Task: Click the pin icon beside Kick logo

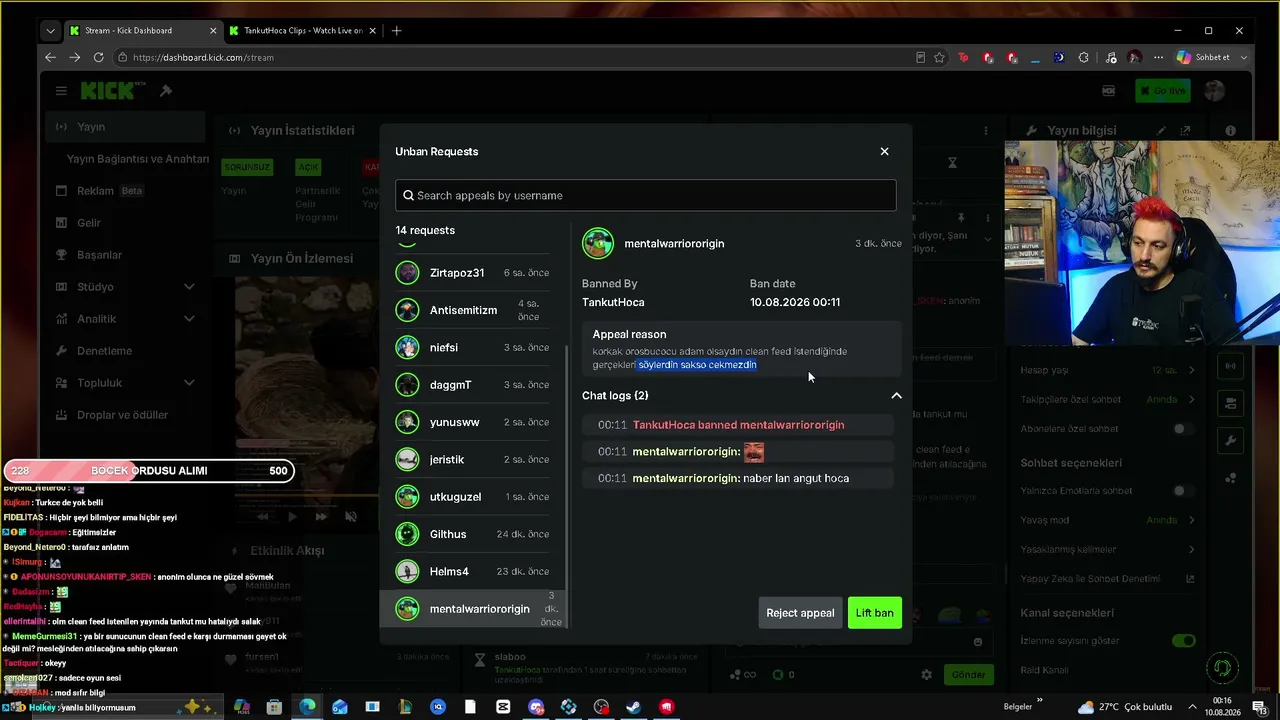Action: pyautogui.click(x=166, y=91)
